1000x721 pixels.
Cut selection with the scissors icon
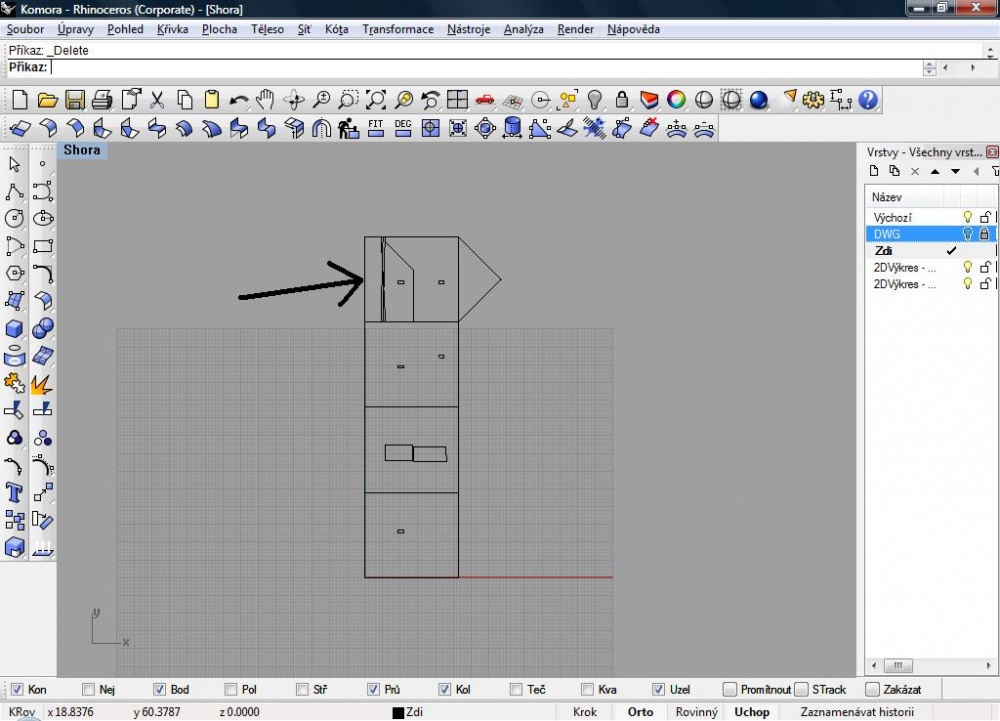157,99
